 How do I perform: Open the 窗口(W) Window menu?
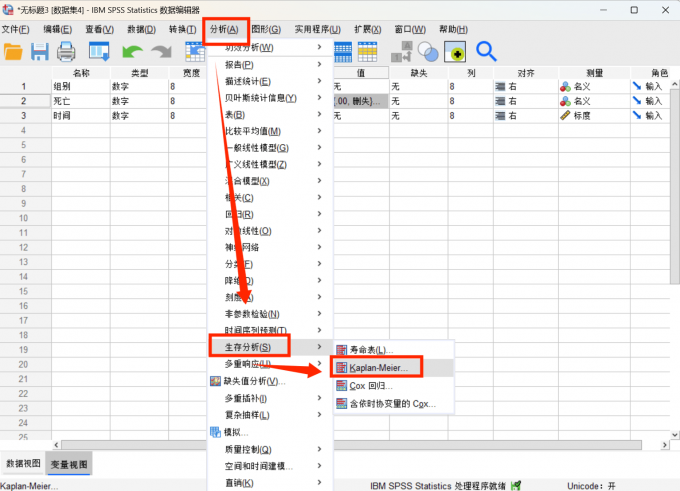(410, 29)
